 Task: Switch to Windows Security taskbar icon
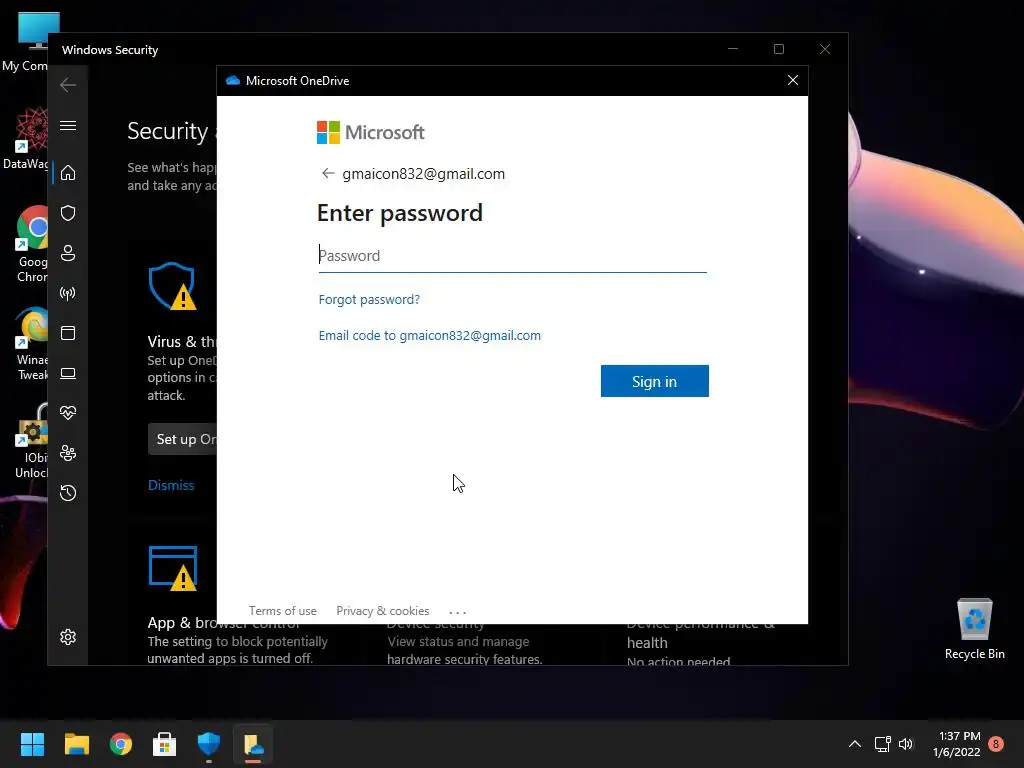coord(209,744)
